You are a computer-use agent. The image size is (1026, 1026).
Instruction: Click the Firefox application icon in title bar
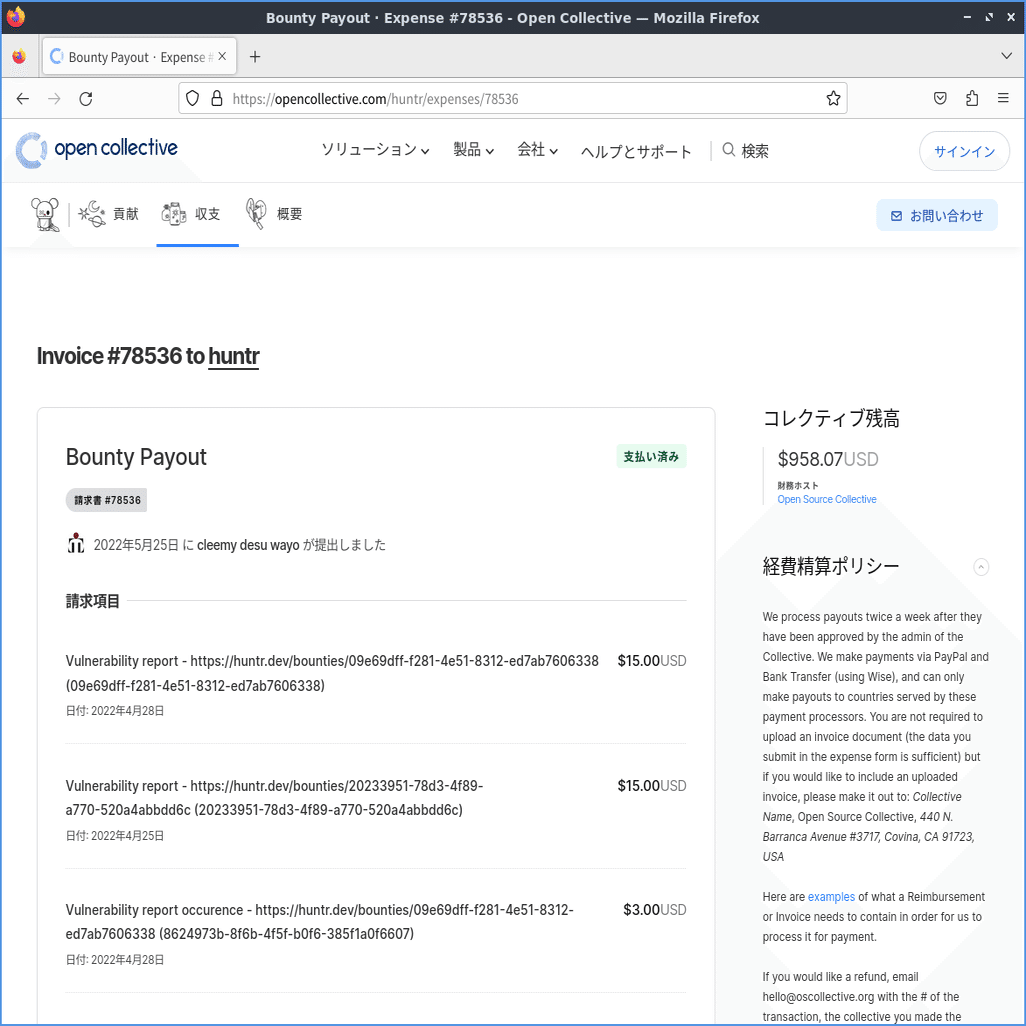16,17
